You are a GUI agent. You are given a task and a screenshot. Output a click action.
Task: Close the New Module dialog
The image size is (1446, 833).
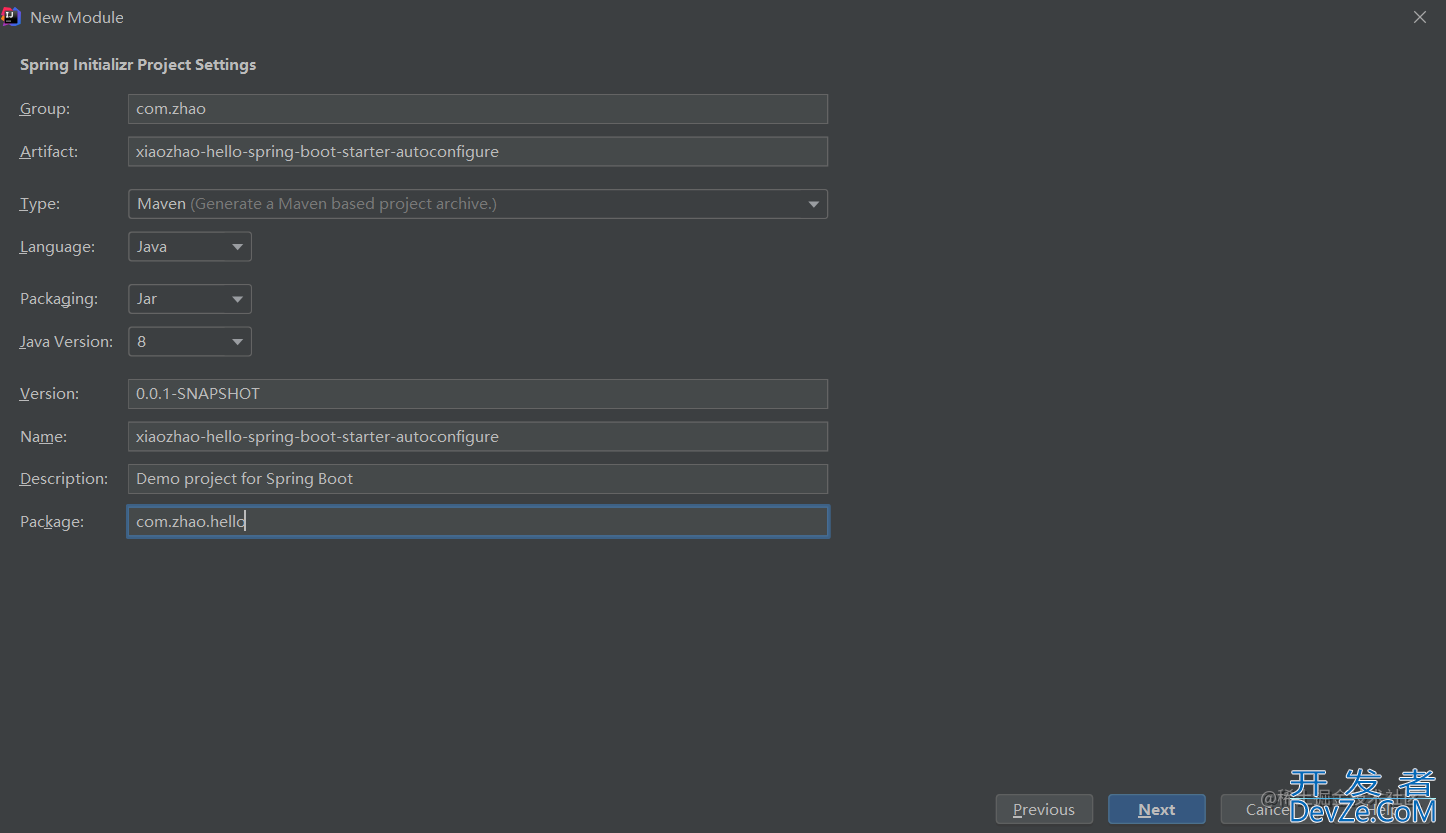coord(1420,17)
